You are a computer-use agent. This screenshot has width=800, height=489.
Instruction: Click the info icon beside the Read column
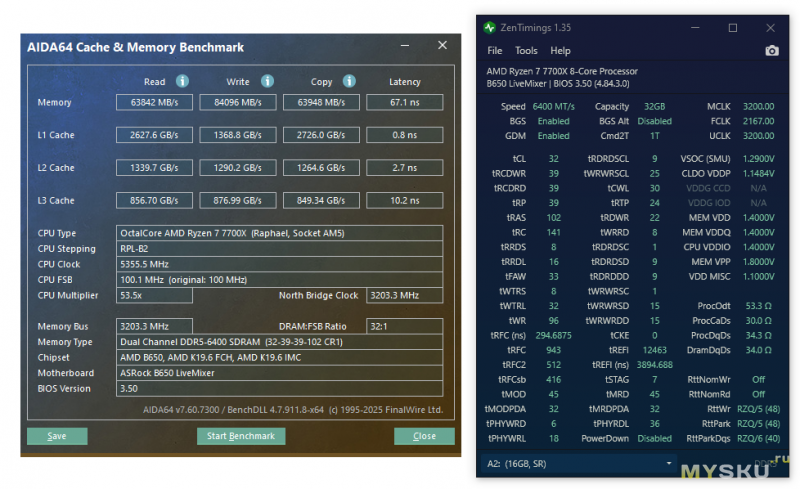tap(183, 81)
